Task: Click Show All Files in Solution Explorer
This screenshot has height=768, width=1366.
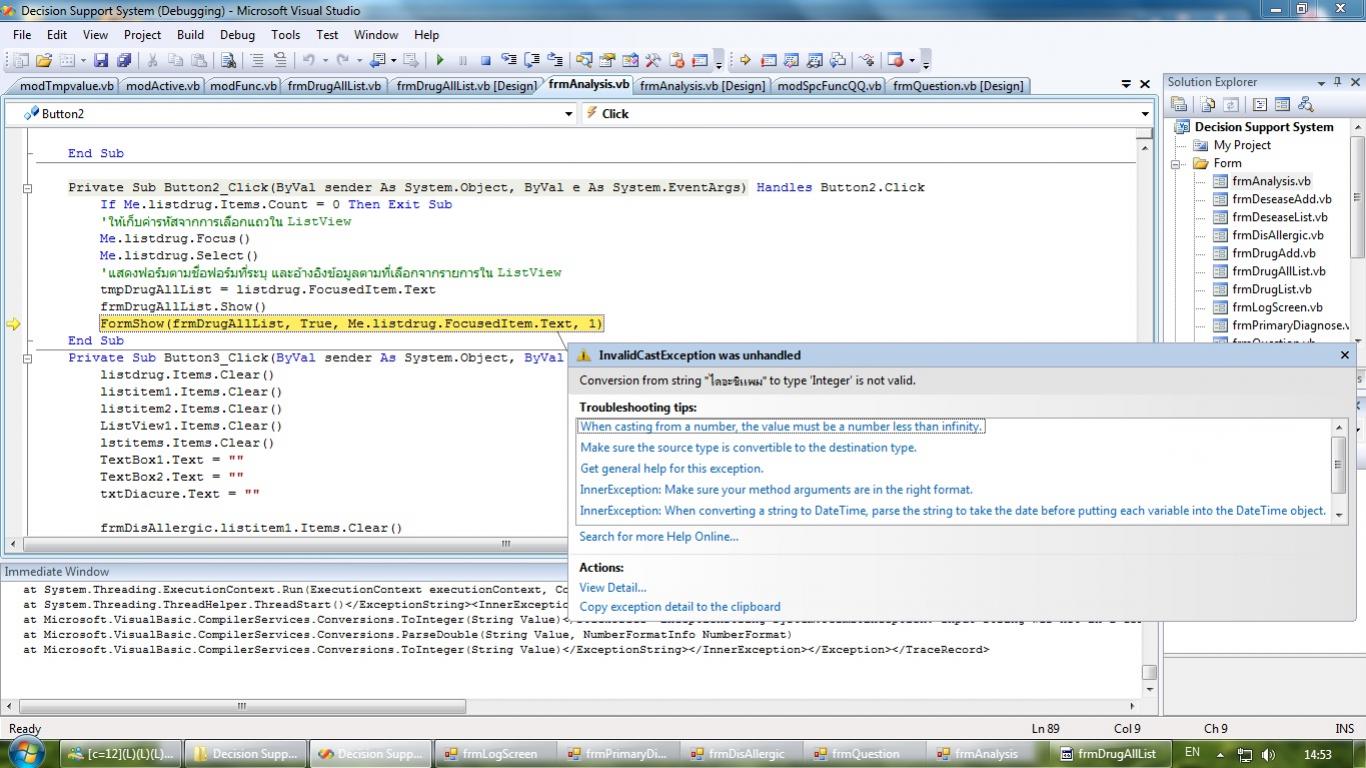Action: pos(1208,104)
